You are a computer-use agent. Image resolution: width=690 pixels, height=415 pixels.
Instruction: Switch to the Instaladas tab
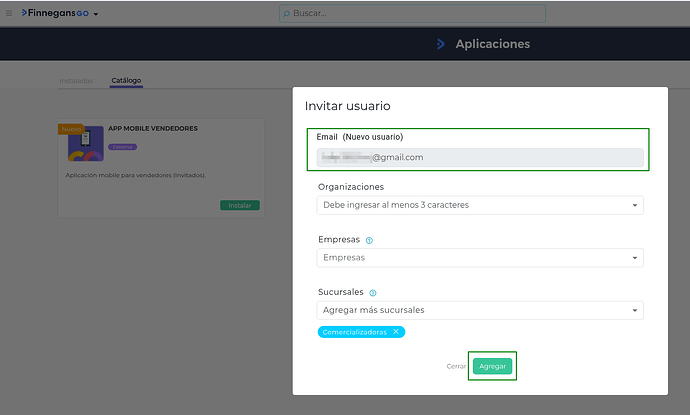click(x=77, y=80)
